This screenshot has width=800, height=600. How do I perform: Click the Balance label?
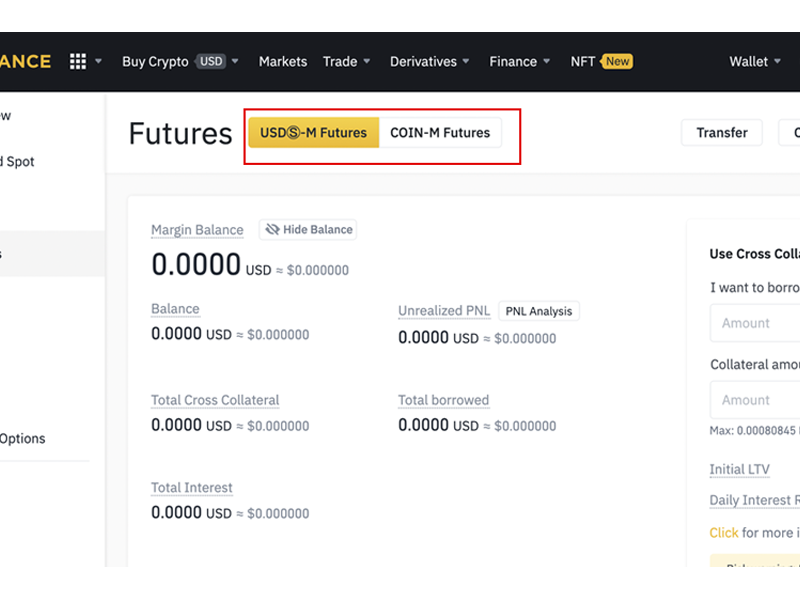pos(175,309)
